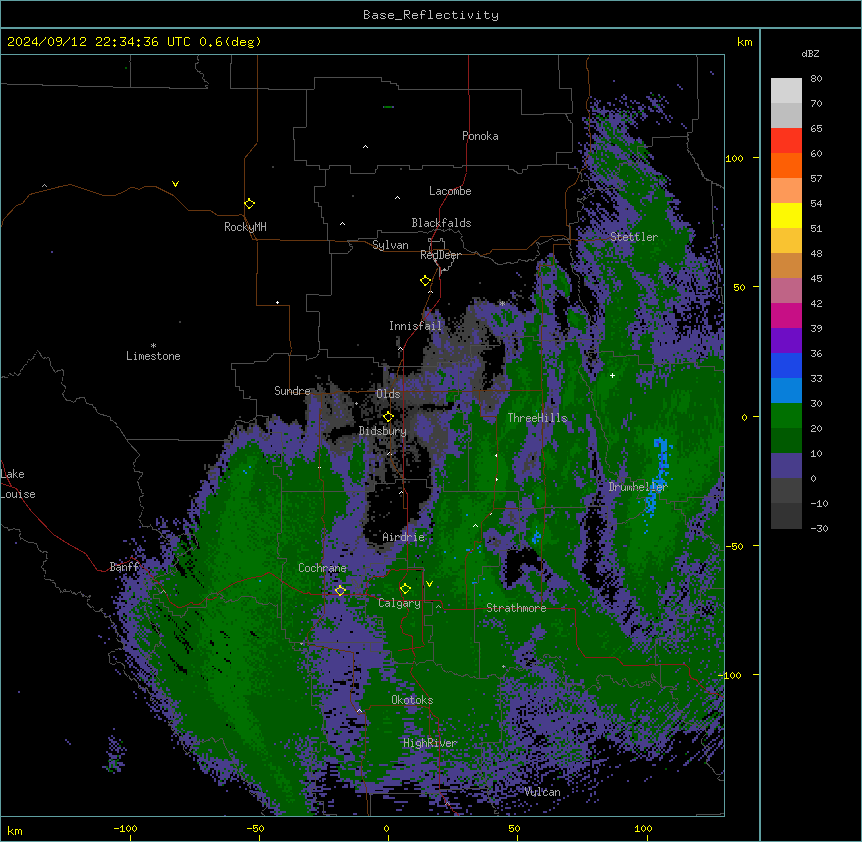Click the yellow station marker south of RedDeer
The image size is (862, 842).
pyautogui.click(x=425, y=281)
